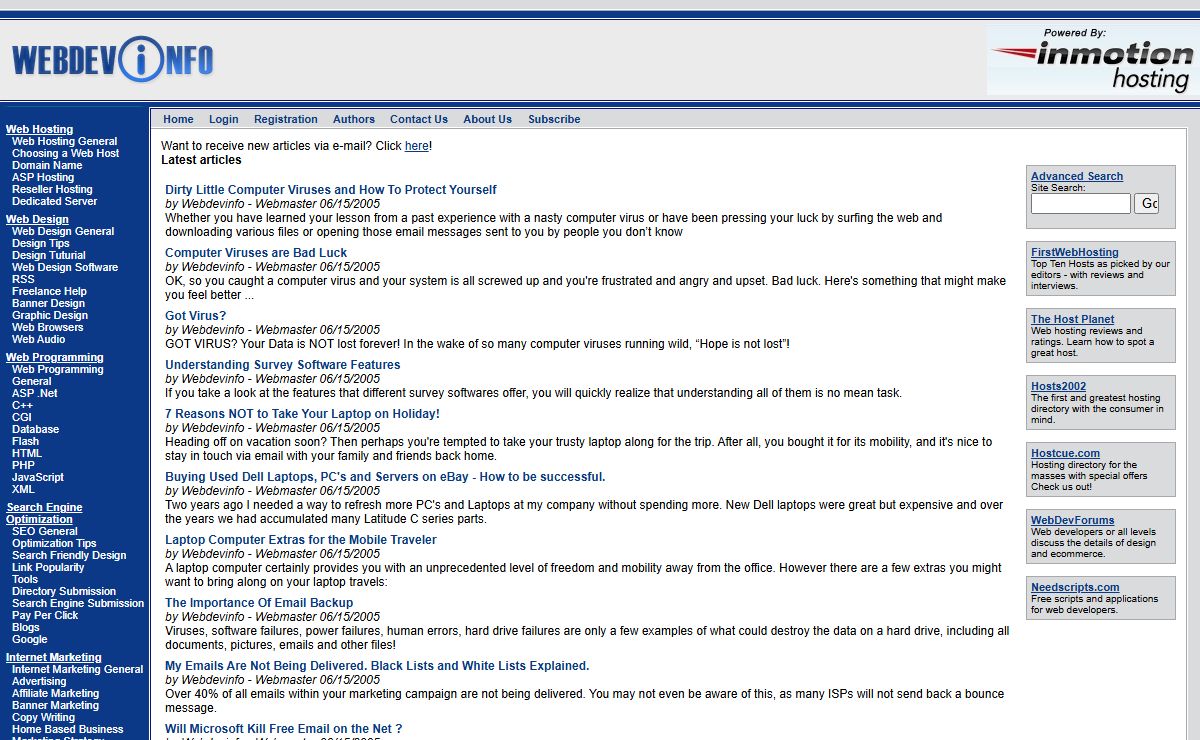This screenshot has width=1200, height=740.
Task: Open the Web Design category heading
Action: click(38, 220)
